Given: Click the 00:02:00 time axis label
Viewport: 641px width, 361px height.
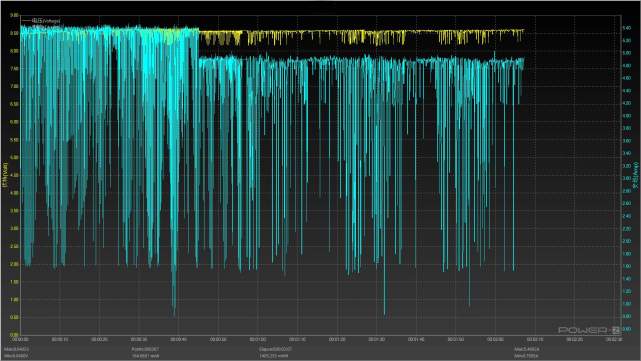Looking at the screenshot, I should coord(495,339).
